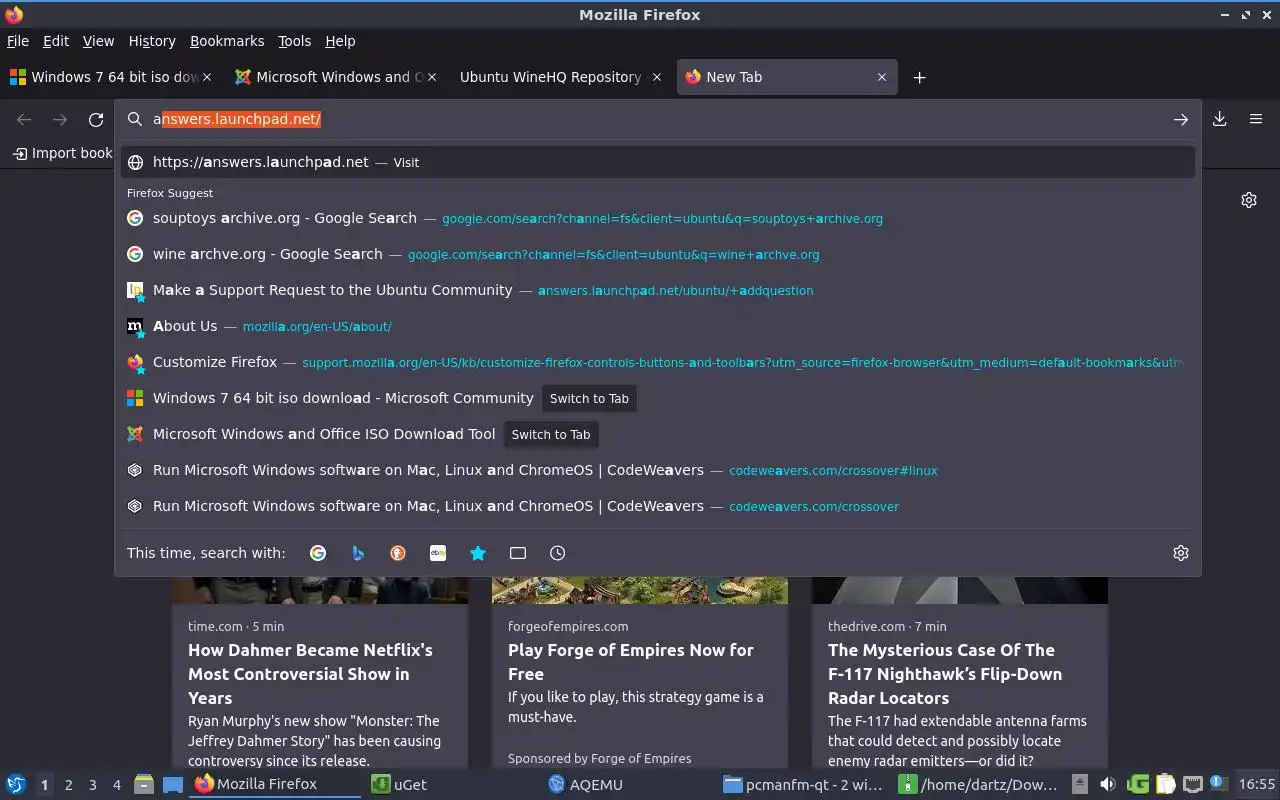The image size is (1280, 800).
Task: Open the Bookmarks menu
Action: (x=227, y=41)
